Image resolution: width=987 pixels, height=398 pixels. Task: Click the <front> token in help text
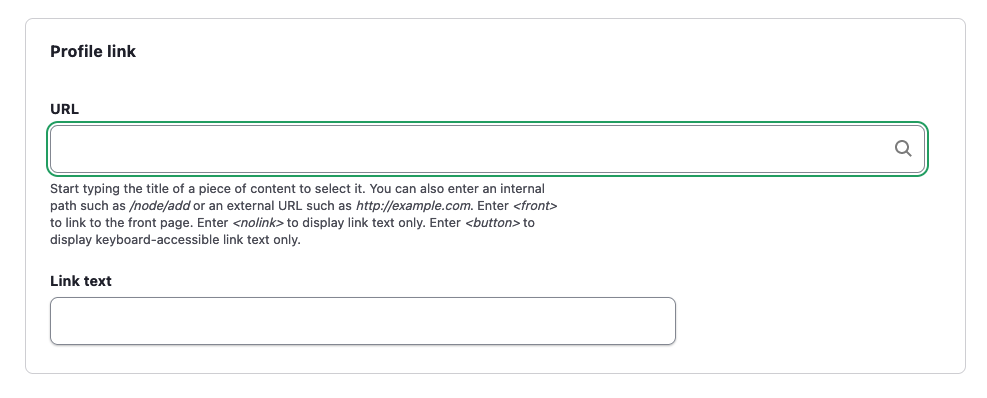pyautogui.click(x=535, y=206)
